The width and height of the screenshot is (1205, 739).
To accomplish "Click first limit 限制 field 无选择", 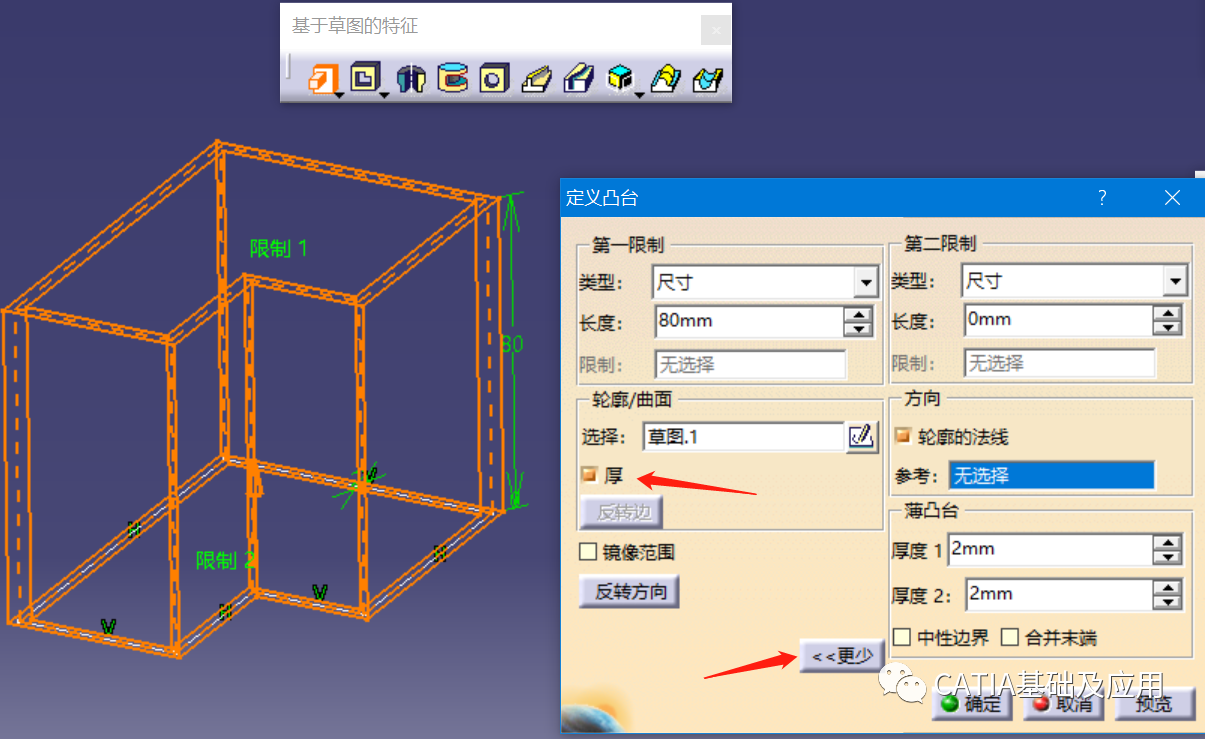I will [x=750, y=364].
